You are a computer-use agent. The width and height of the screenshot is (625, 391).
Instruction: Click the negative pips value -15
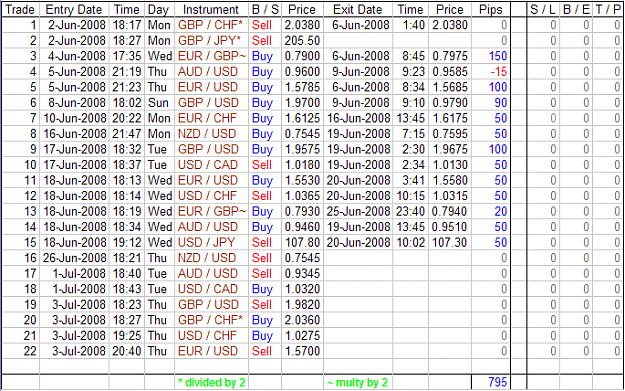(x=499, y=72)
